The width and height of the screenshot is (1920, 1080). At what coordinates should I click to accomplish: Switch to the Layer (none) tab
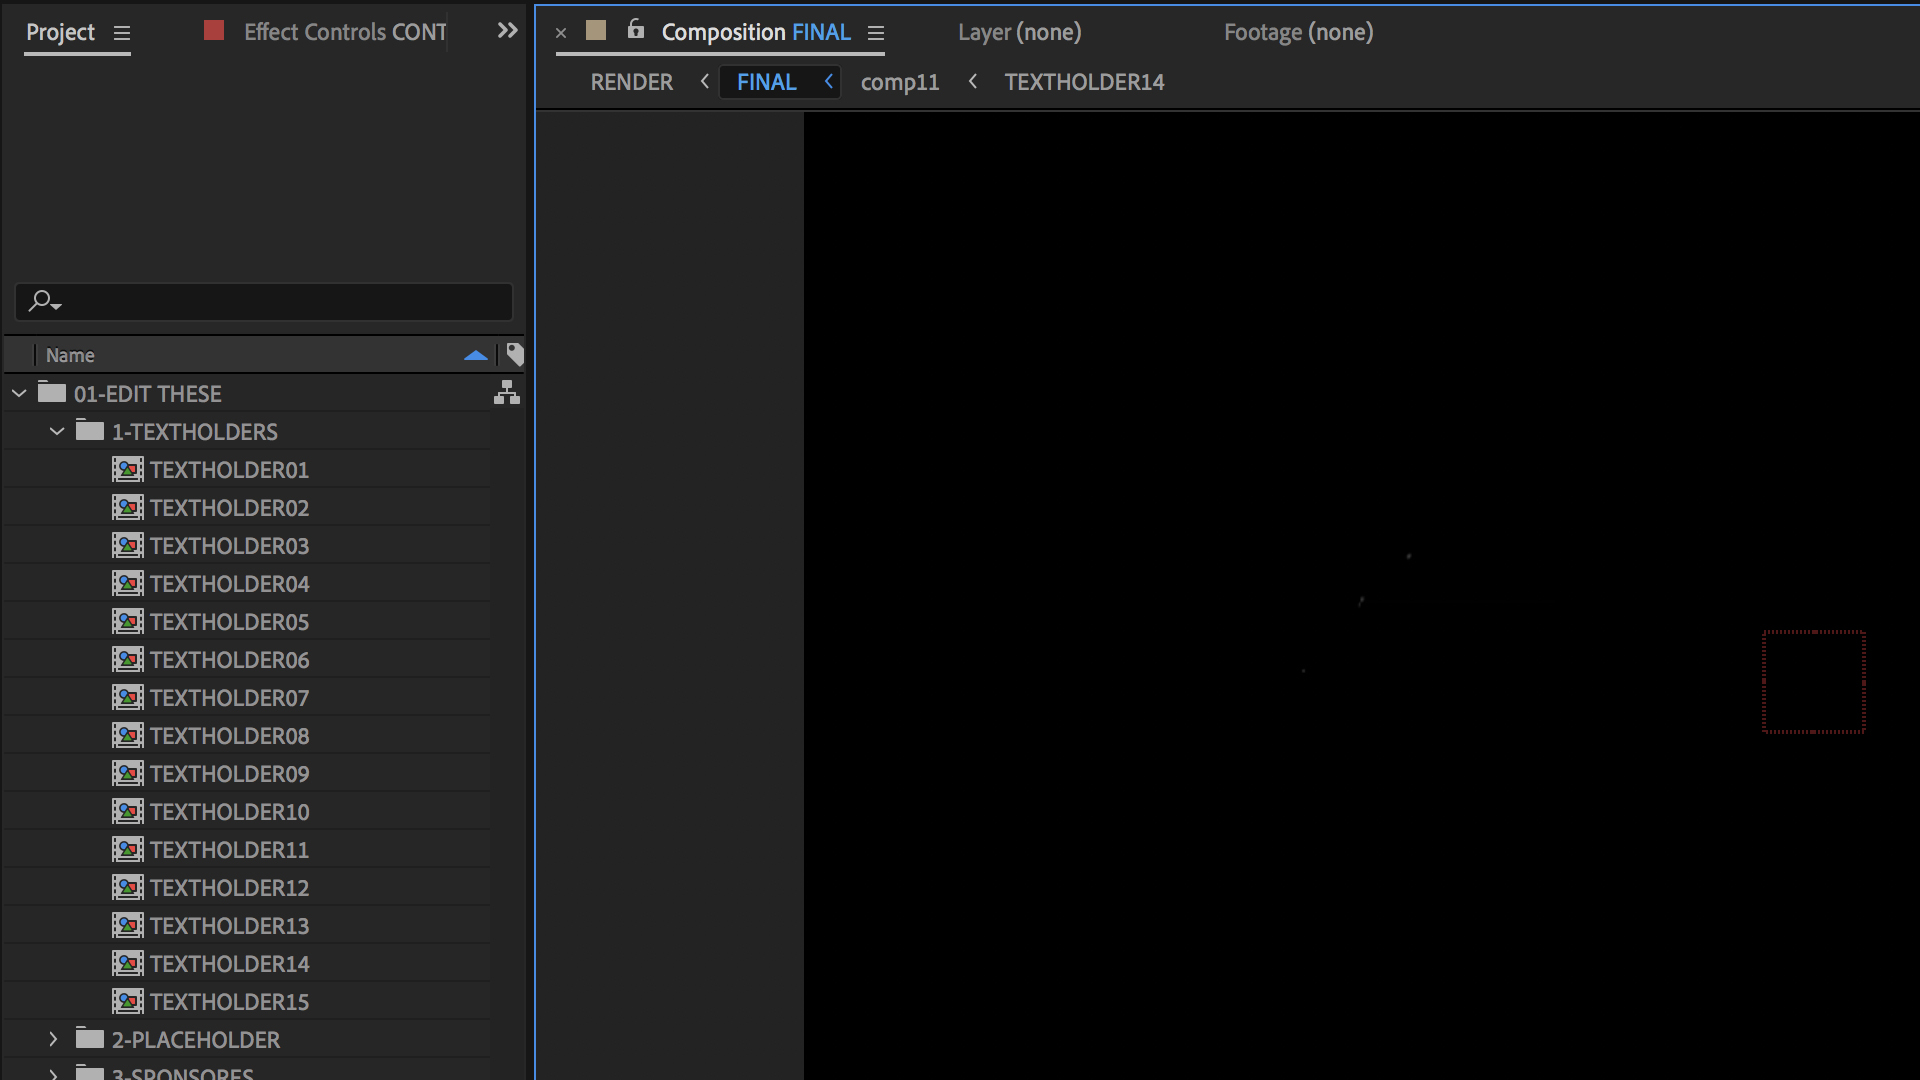coord(1019,32)
